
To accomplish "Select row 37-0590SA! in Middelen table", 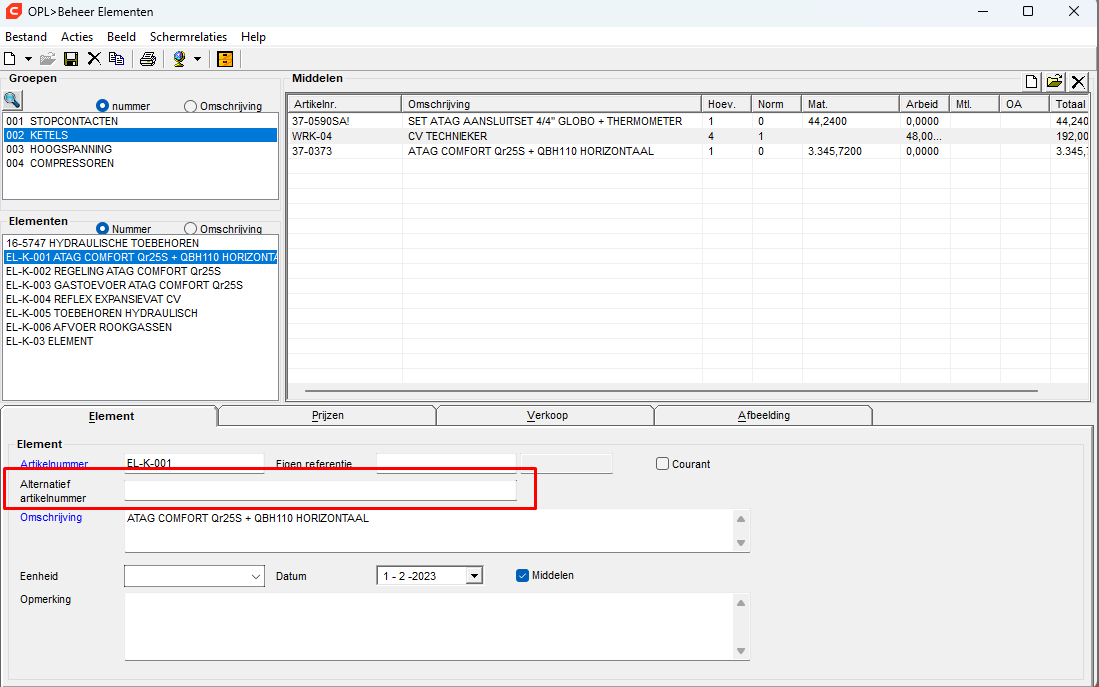I will tap(688, 121).
